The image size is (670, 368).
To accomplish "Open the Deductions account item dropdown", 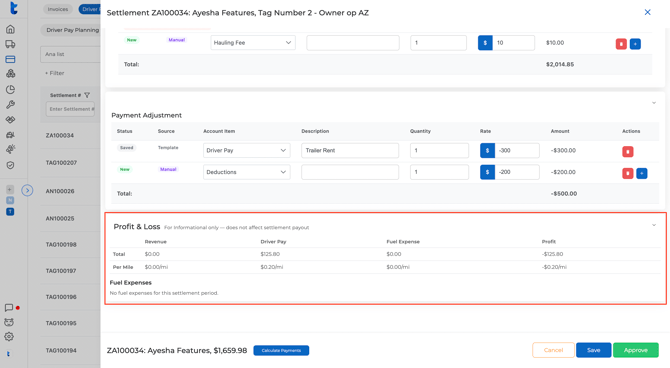I will [x=247, y=172].
